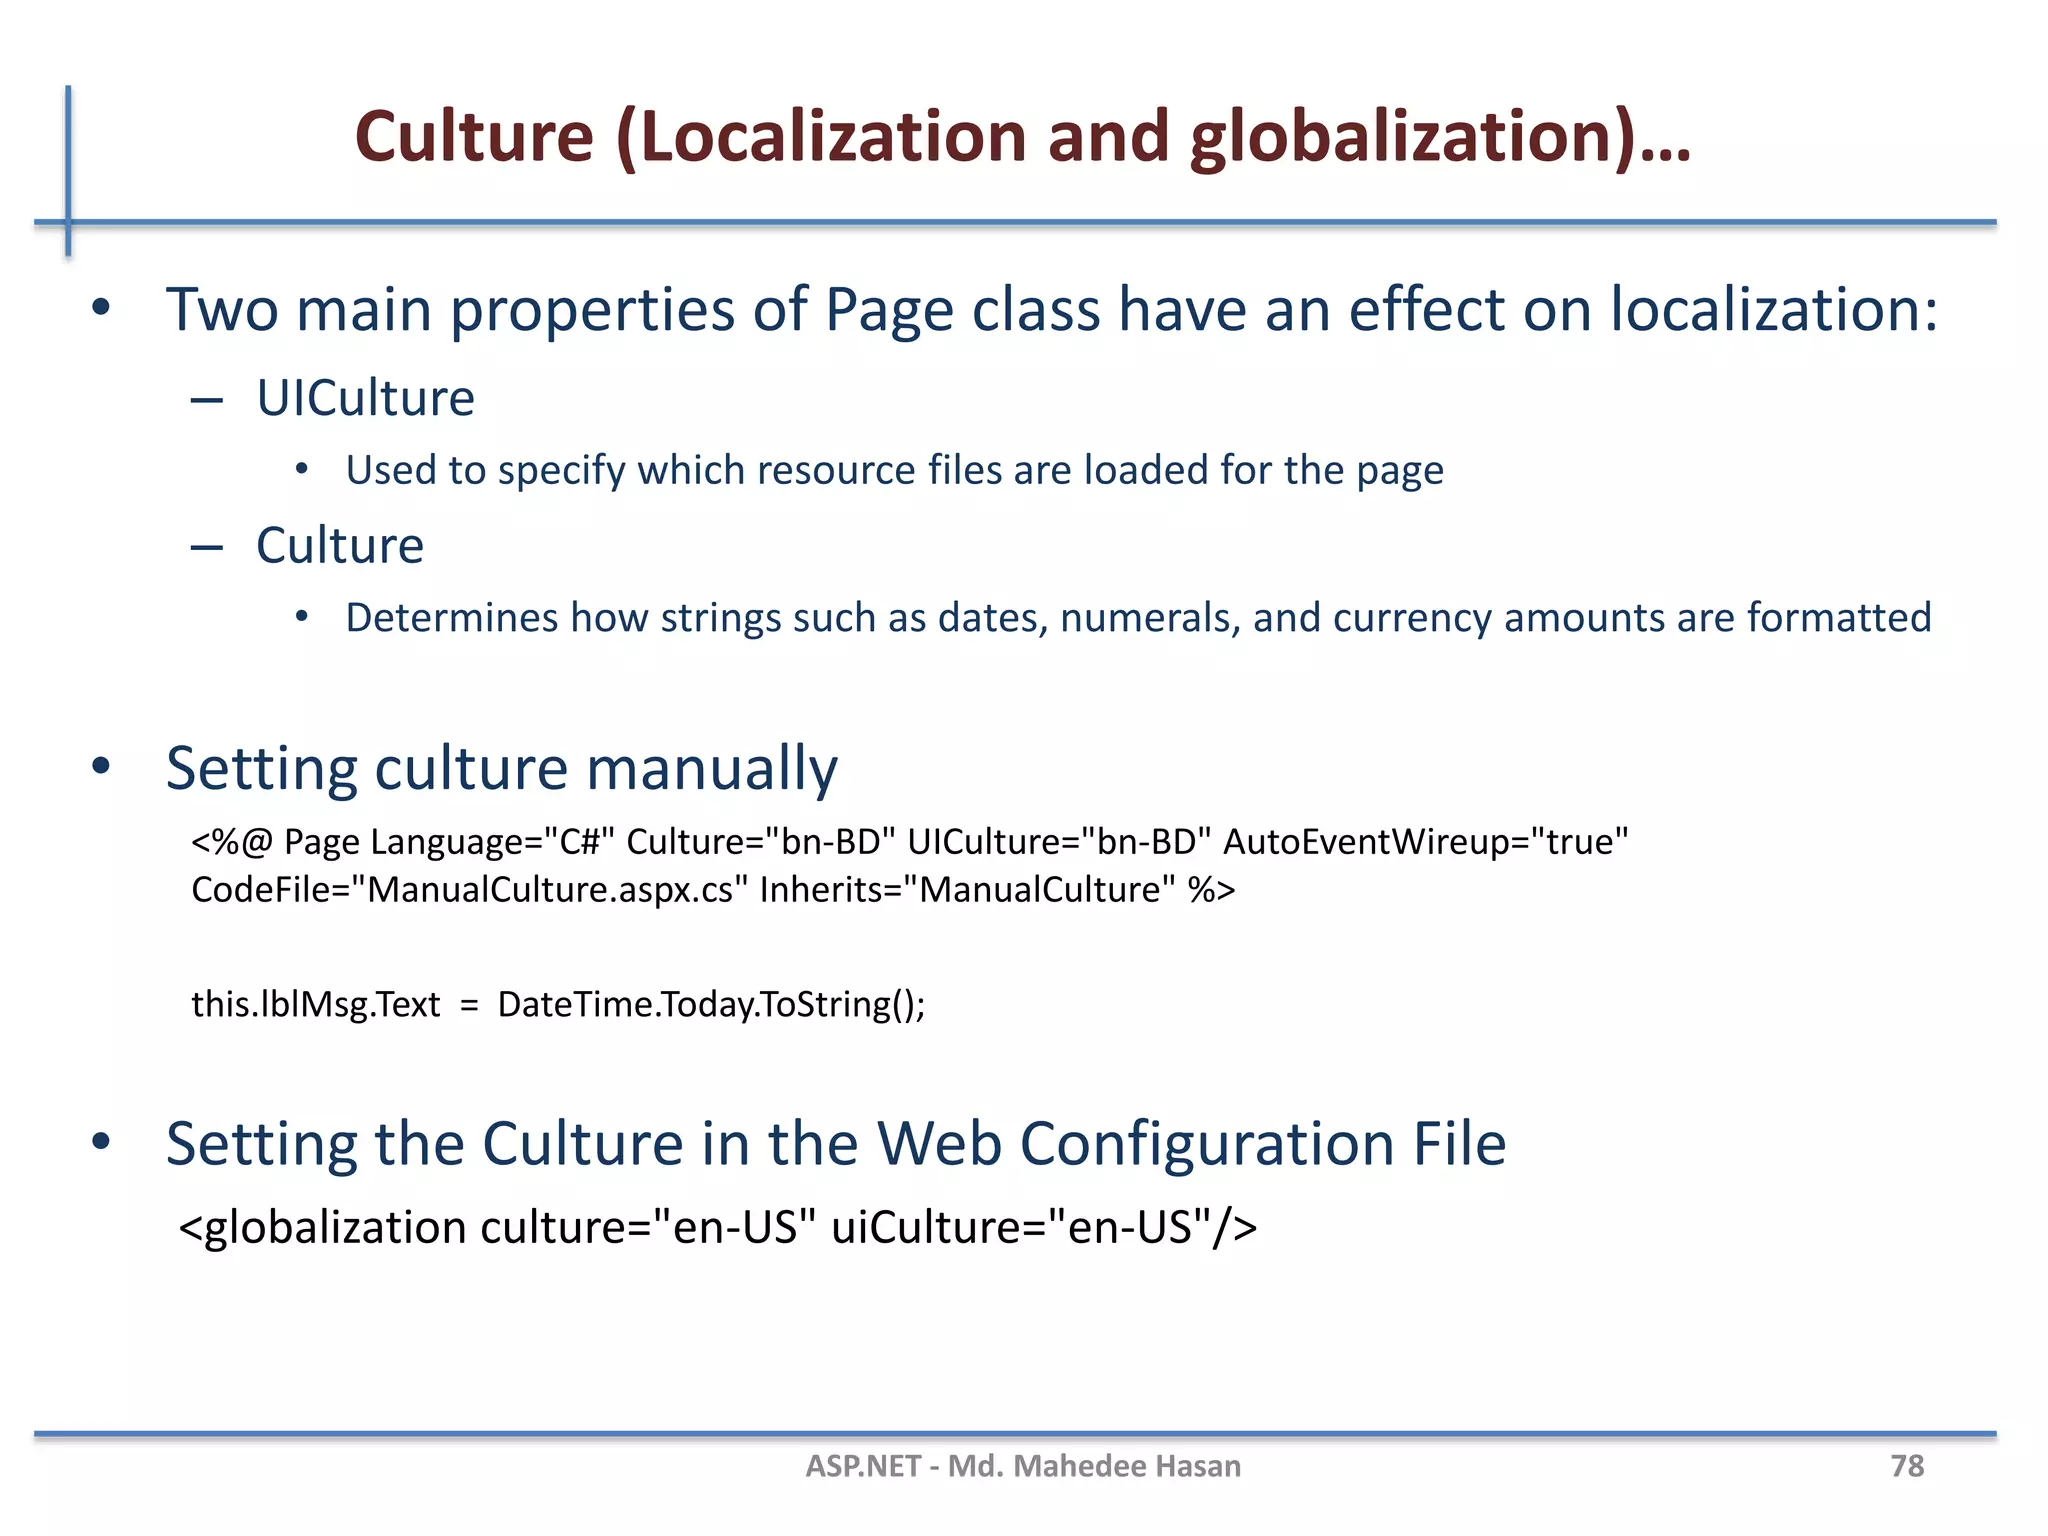Click the footer text 'ASP.NET - Md. Mahedee Hasan'
The height and width of the screenshot is (1536, 2048).
click(1023, 1466)
